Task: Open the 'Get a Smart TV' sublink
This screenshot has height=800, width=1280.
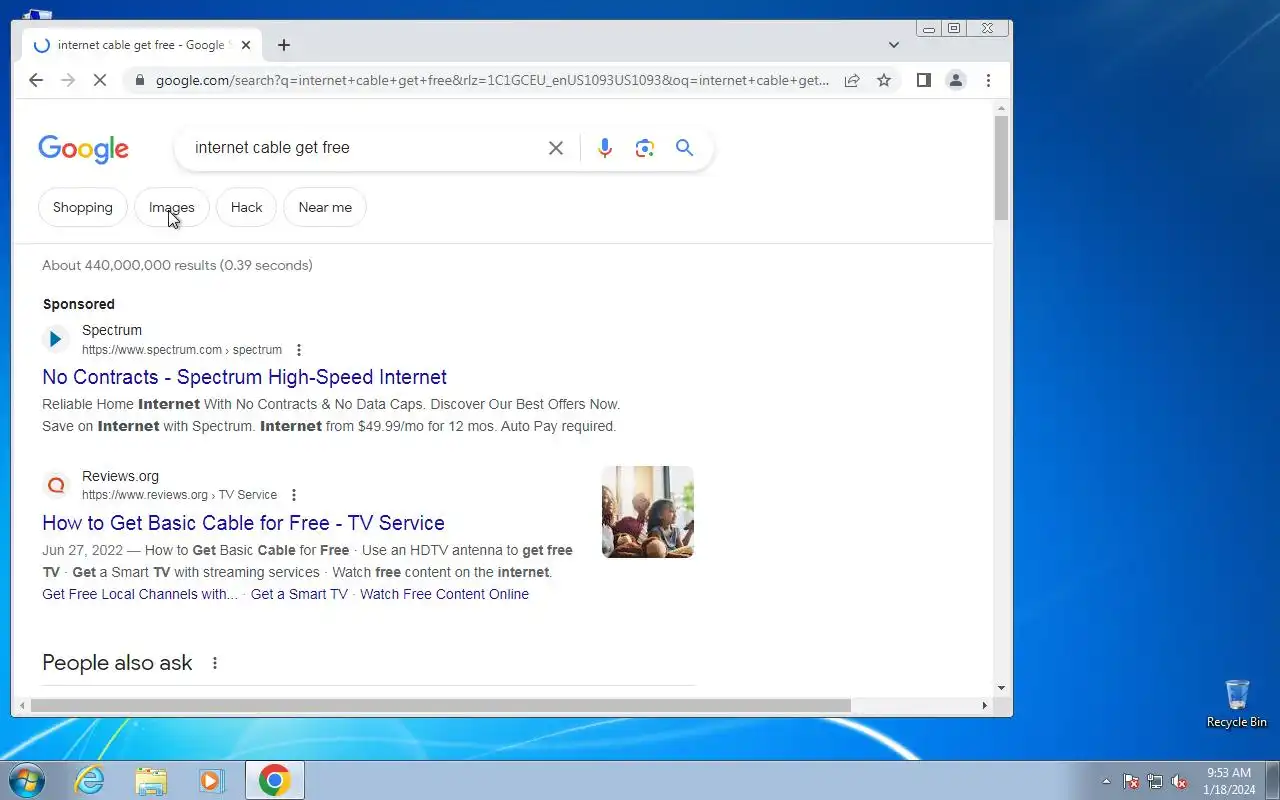Action: [299, 594]
